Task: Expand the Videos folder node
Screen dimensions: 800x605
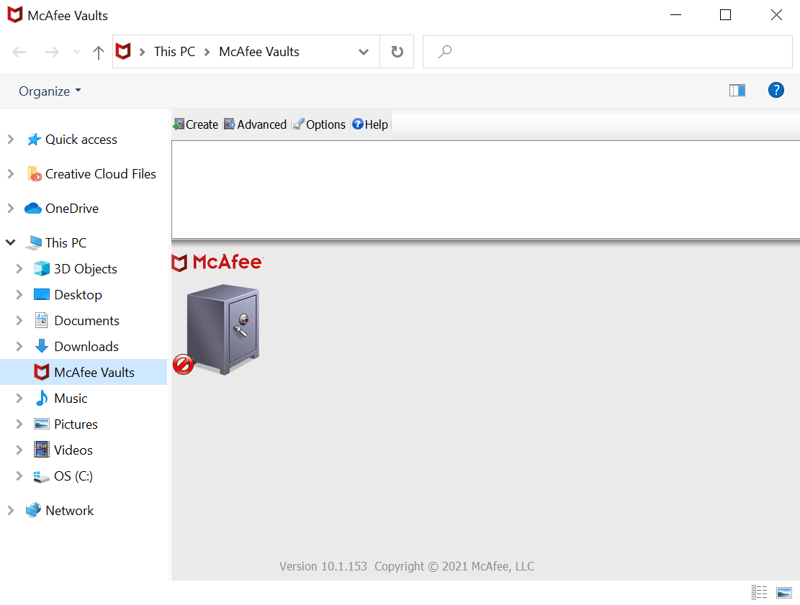Action: coord(19,450)
